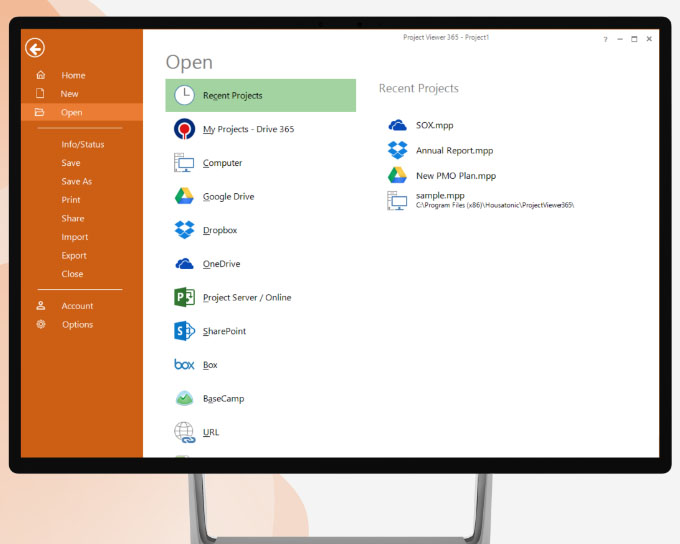
Task: Select the Dropbox location label
Action: point(220,230)
